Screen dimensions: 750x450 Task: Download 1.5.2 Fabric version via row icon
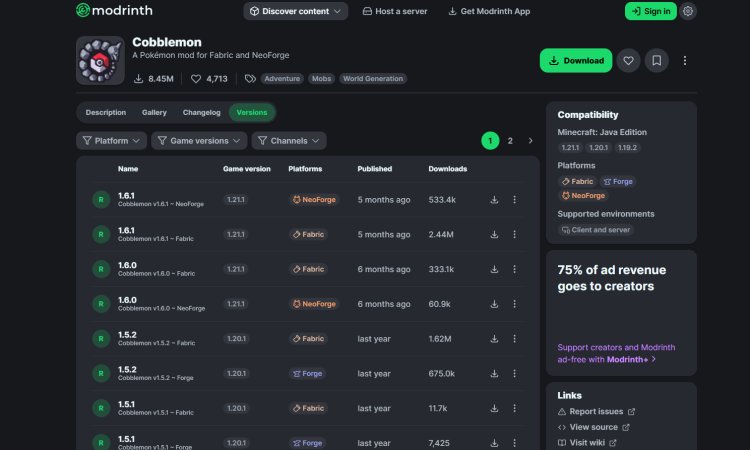[x=494, y=339]
